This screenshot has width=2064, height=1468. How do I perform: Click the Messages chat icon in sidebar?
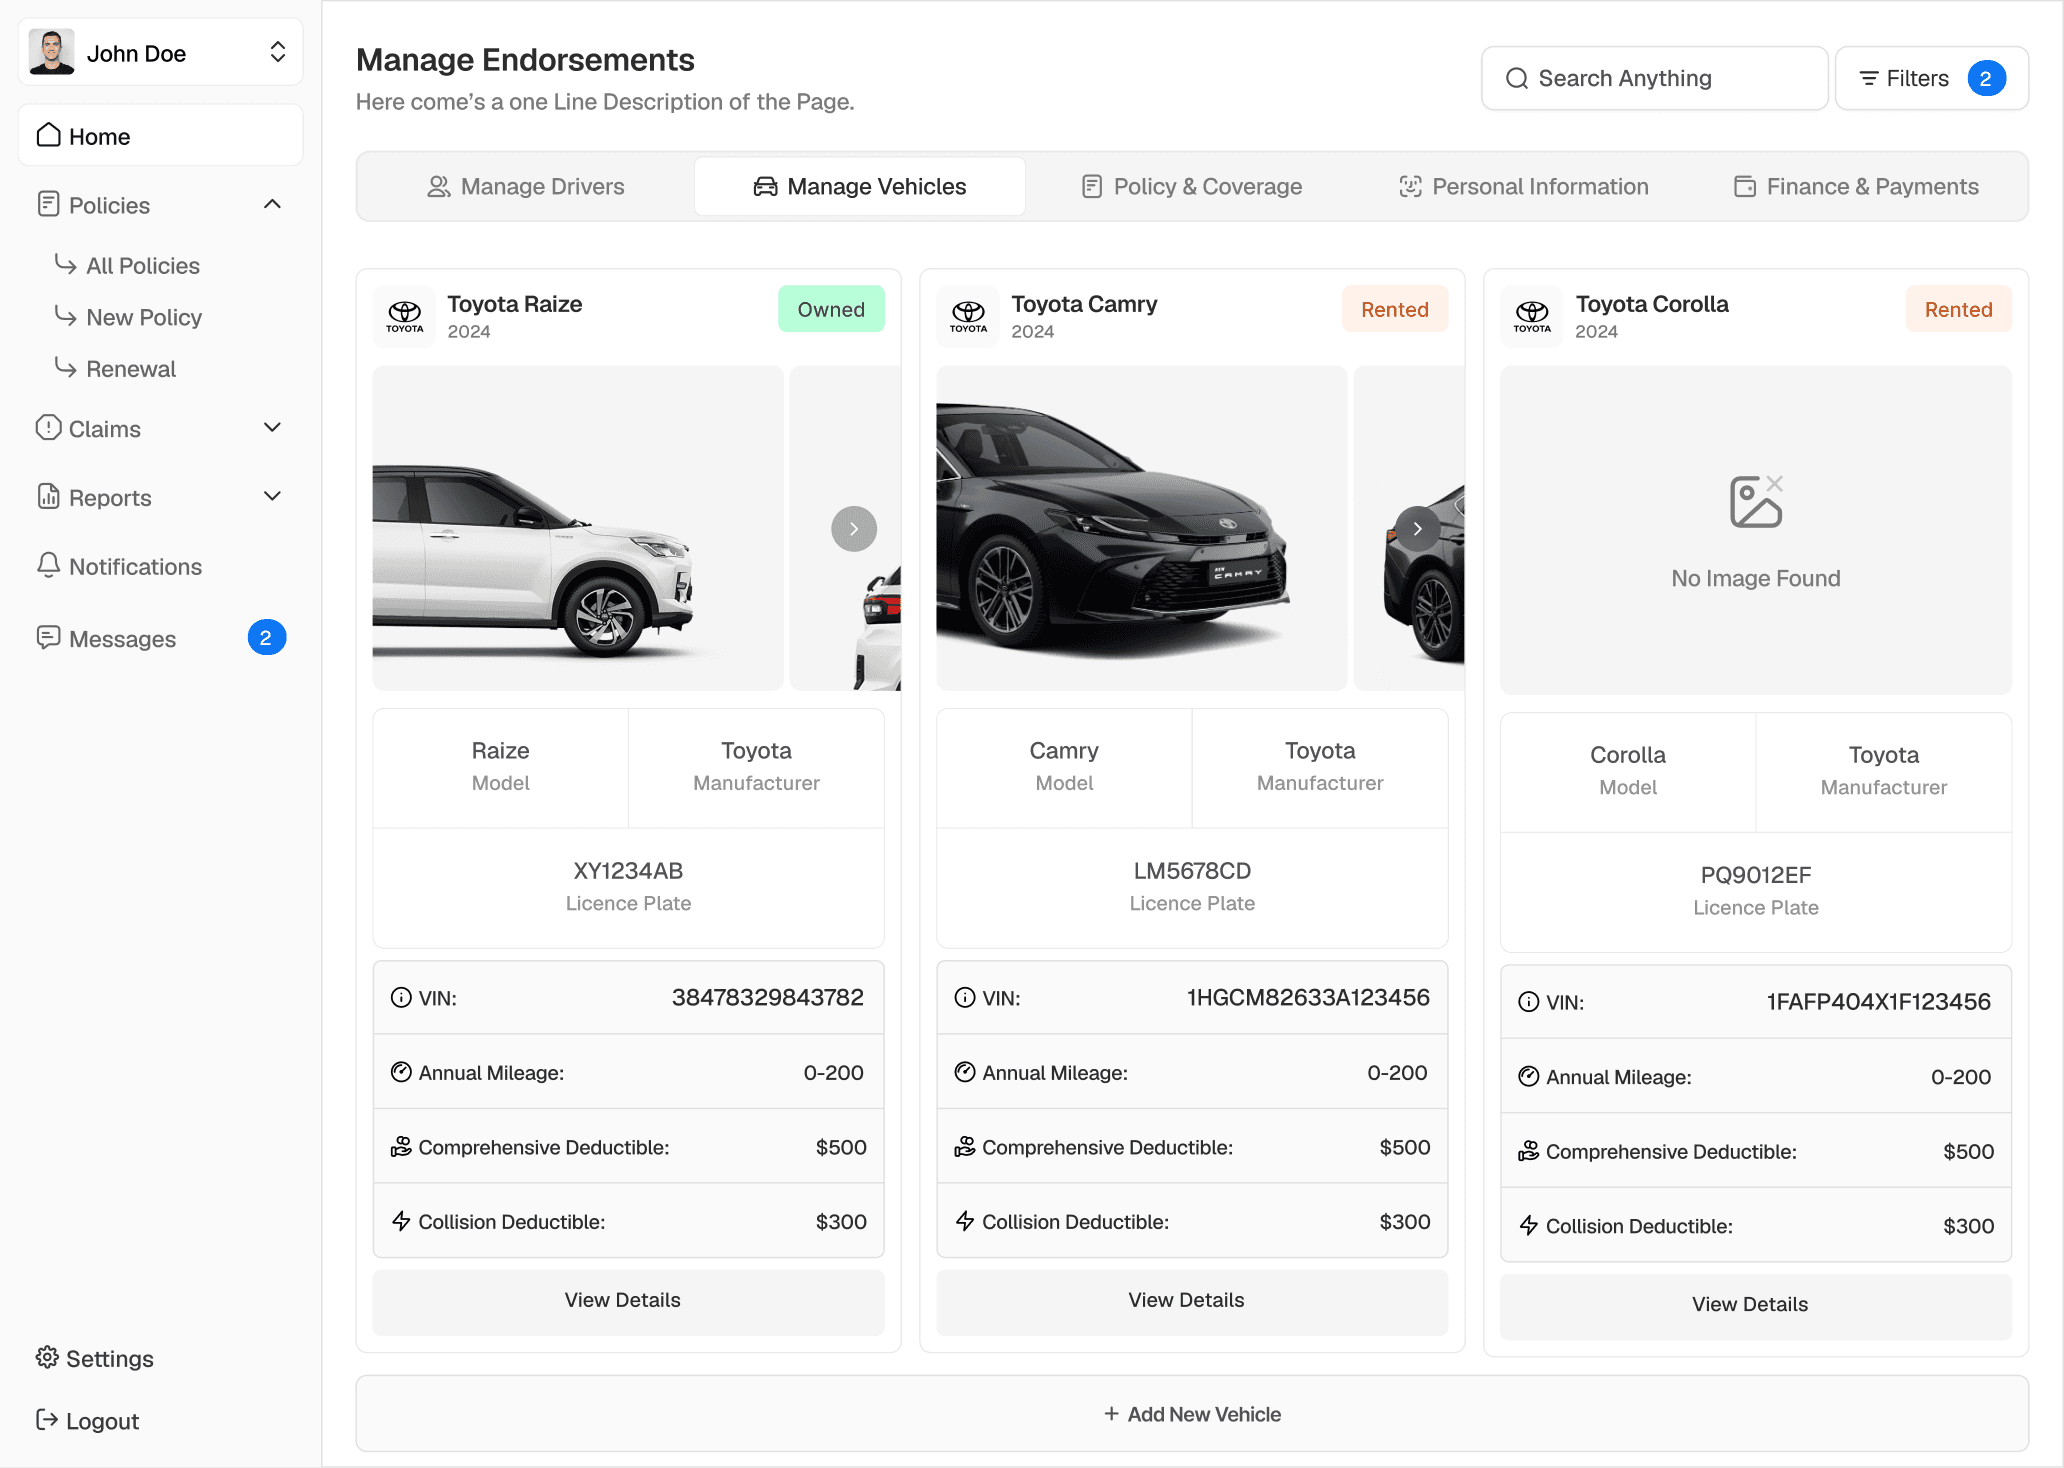[48, 637]
